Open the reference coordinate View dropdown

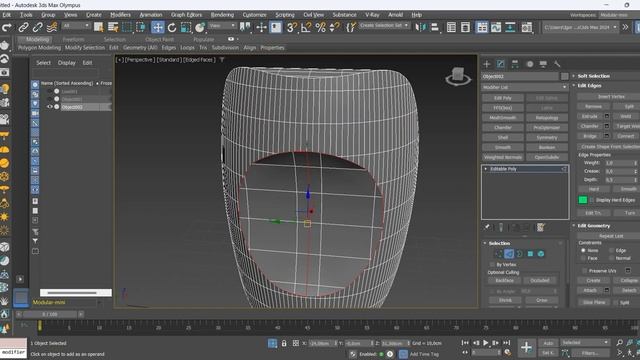[x=222, y=26]
